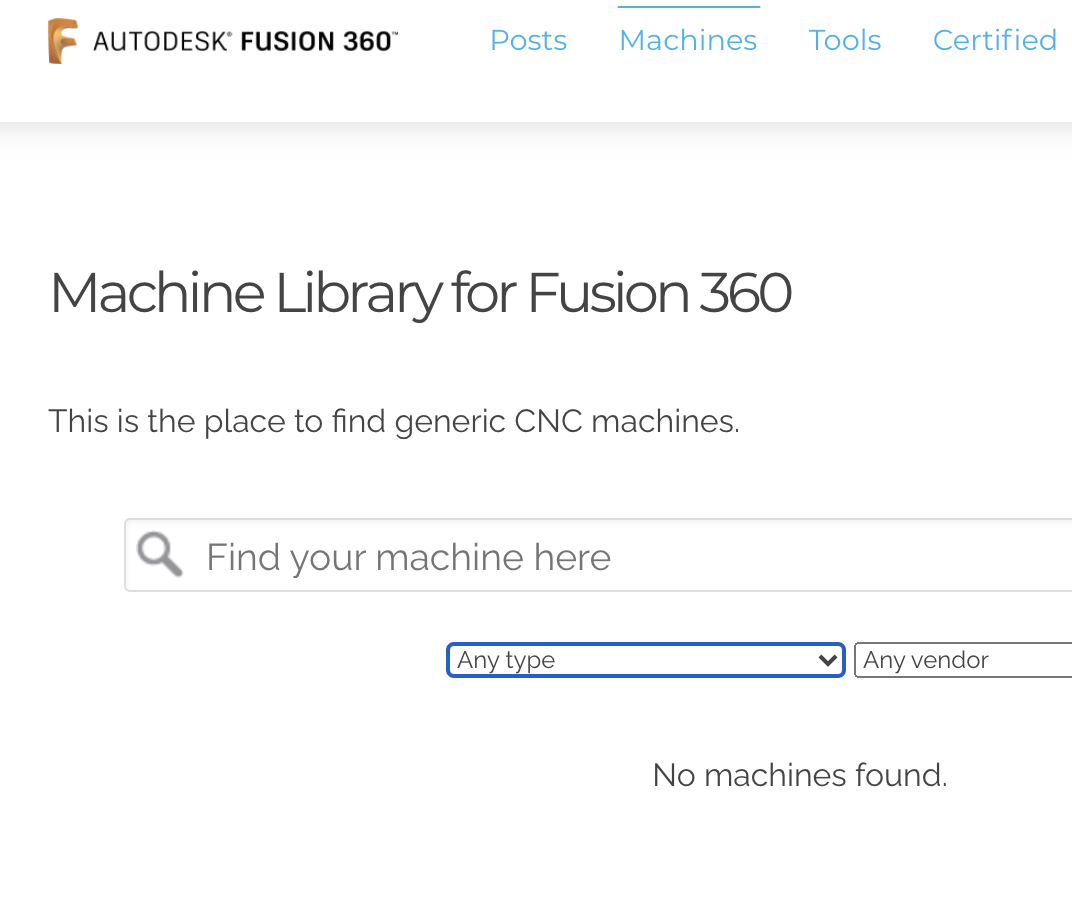Open the vendor combo box next to type filter

click(960, 660)
